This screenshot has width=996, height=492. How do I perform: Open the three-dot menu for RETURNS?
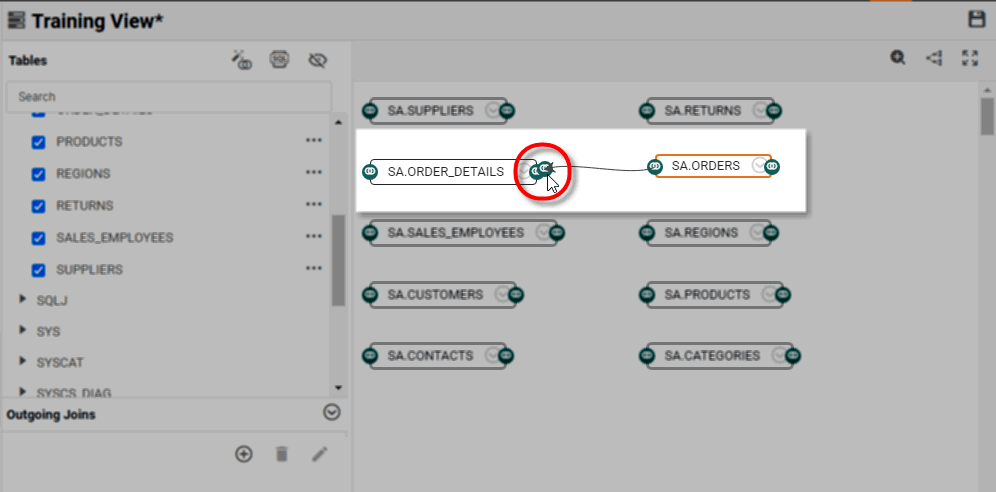314,206
